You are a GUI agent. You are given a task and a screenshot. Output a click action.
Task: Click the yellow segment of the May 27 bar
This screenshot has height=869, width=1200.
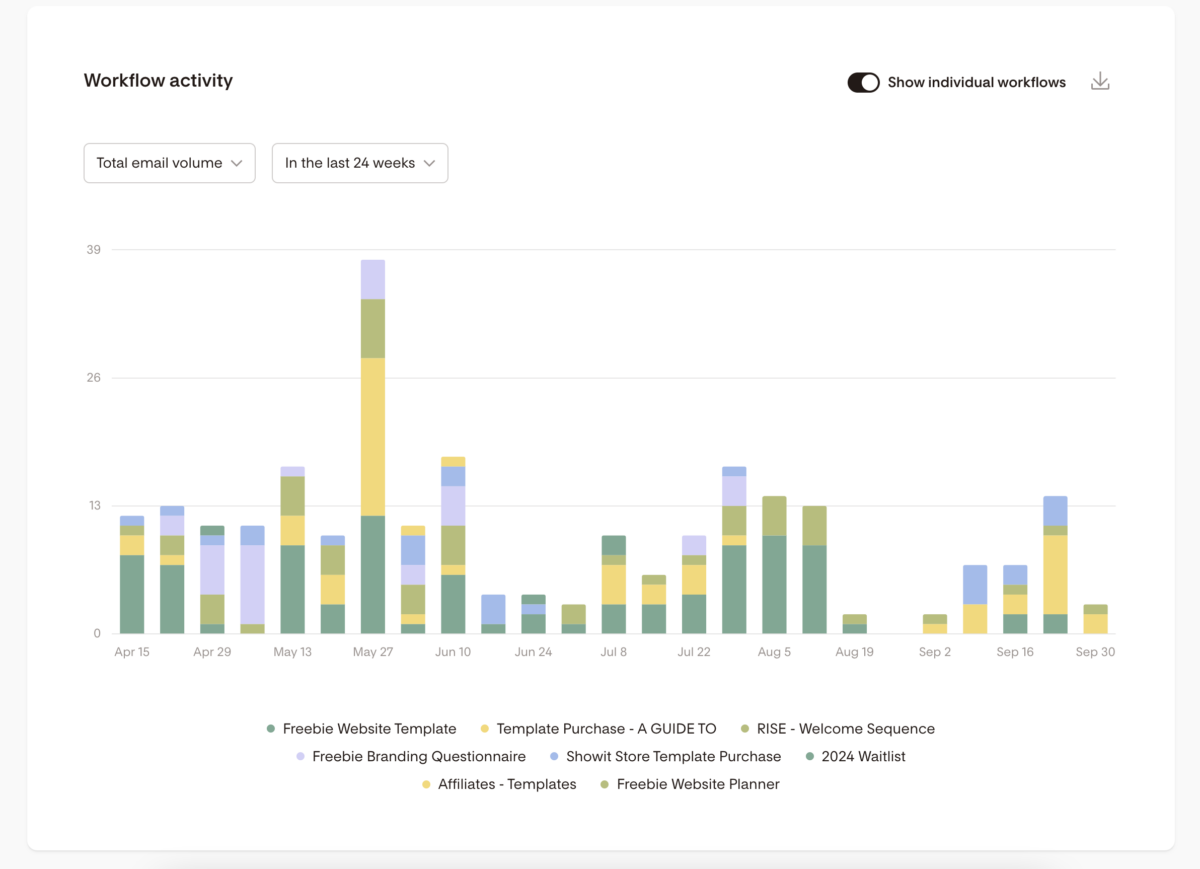tap(373, 436)
